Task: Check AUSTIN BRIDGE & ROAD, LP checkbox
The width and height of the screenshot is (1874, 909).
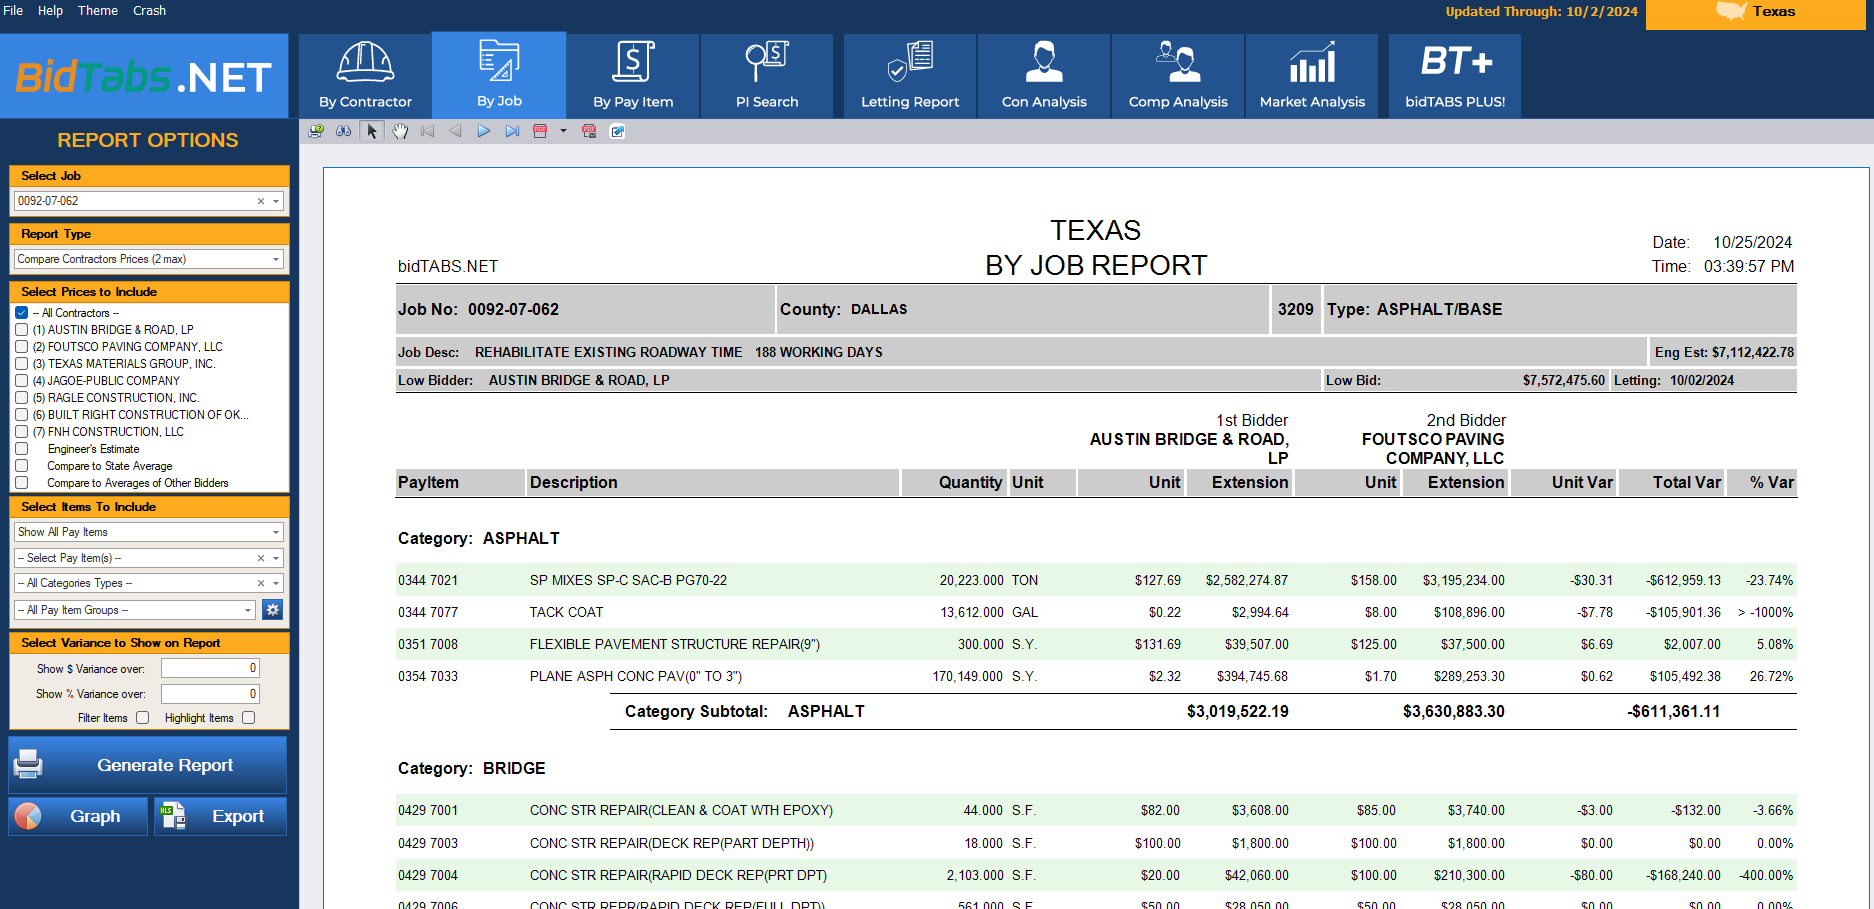Action: [21, 330]
